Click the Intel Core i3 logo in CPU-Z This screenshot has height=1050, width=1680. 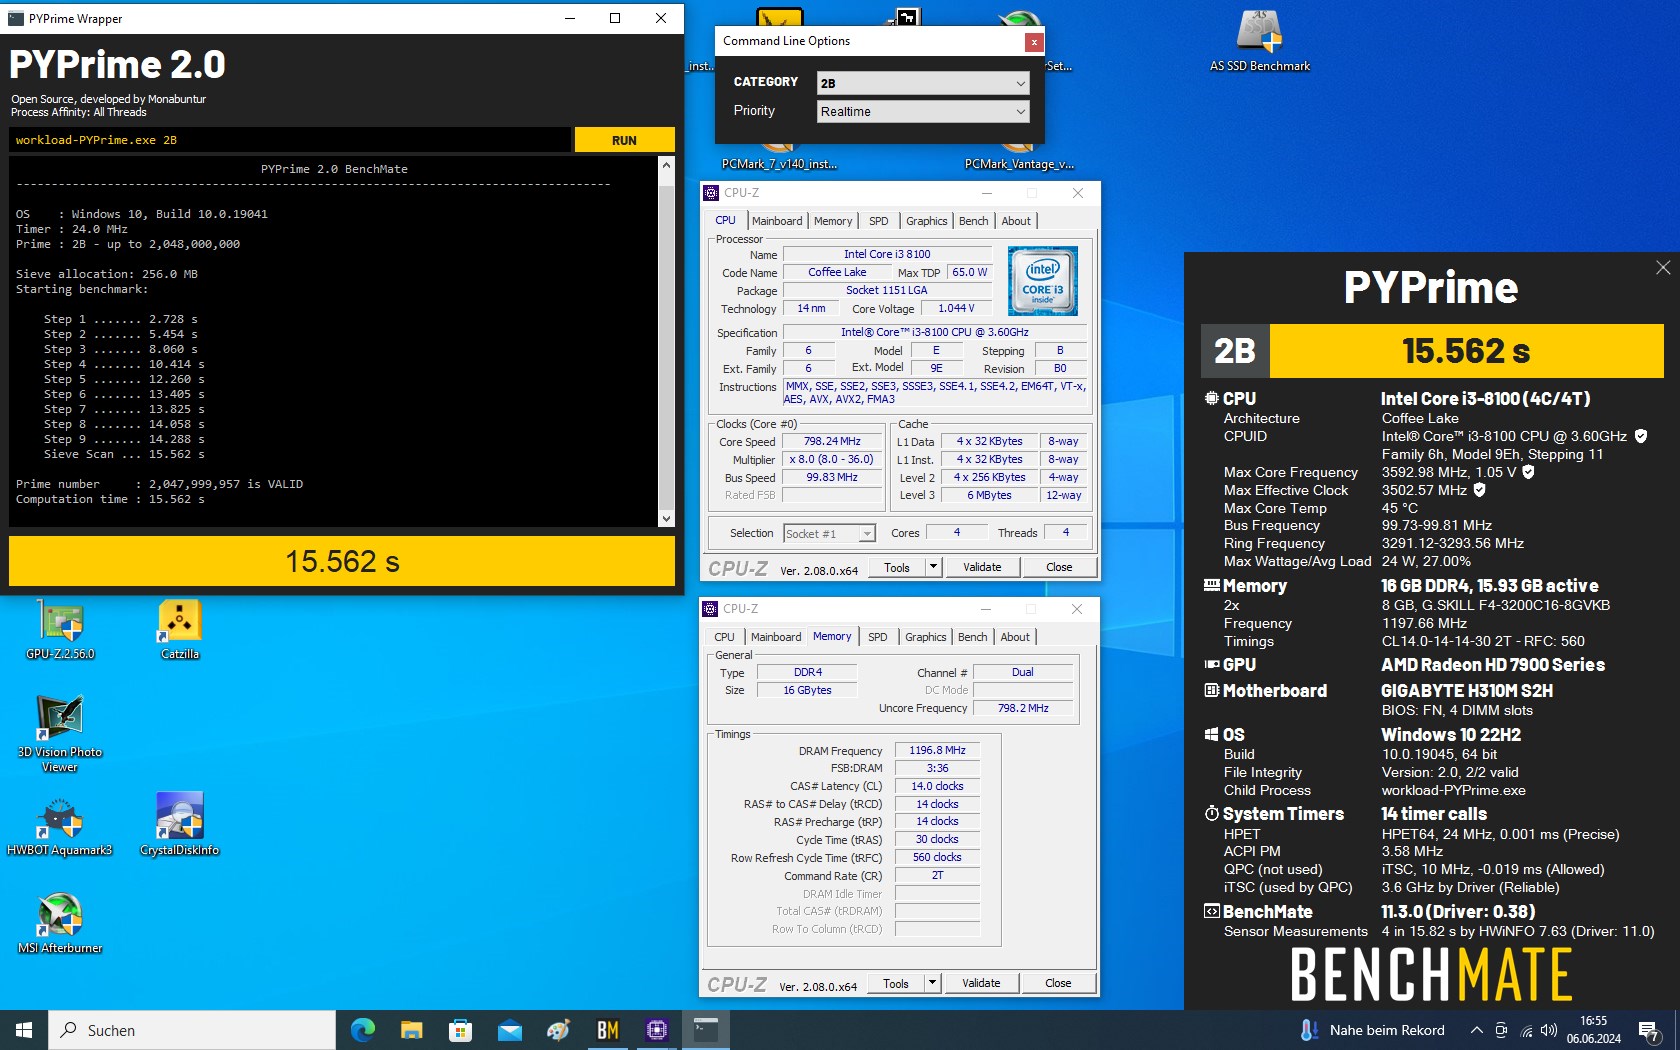click(x=1043, y=281)
